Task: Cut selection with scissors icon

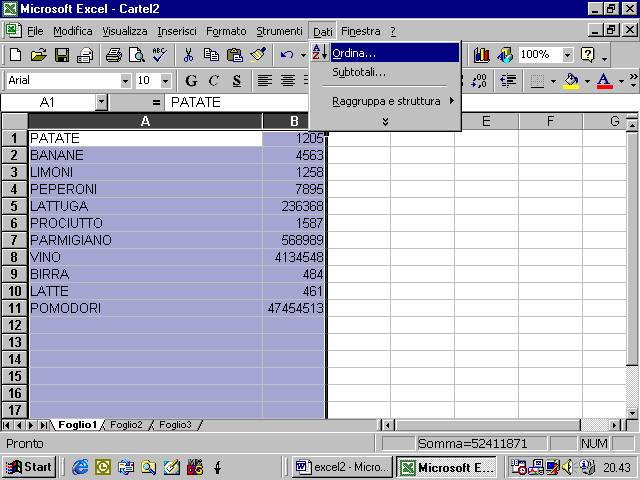Action: pyautogui.click(x=188, y=55)
